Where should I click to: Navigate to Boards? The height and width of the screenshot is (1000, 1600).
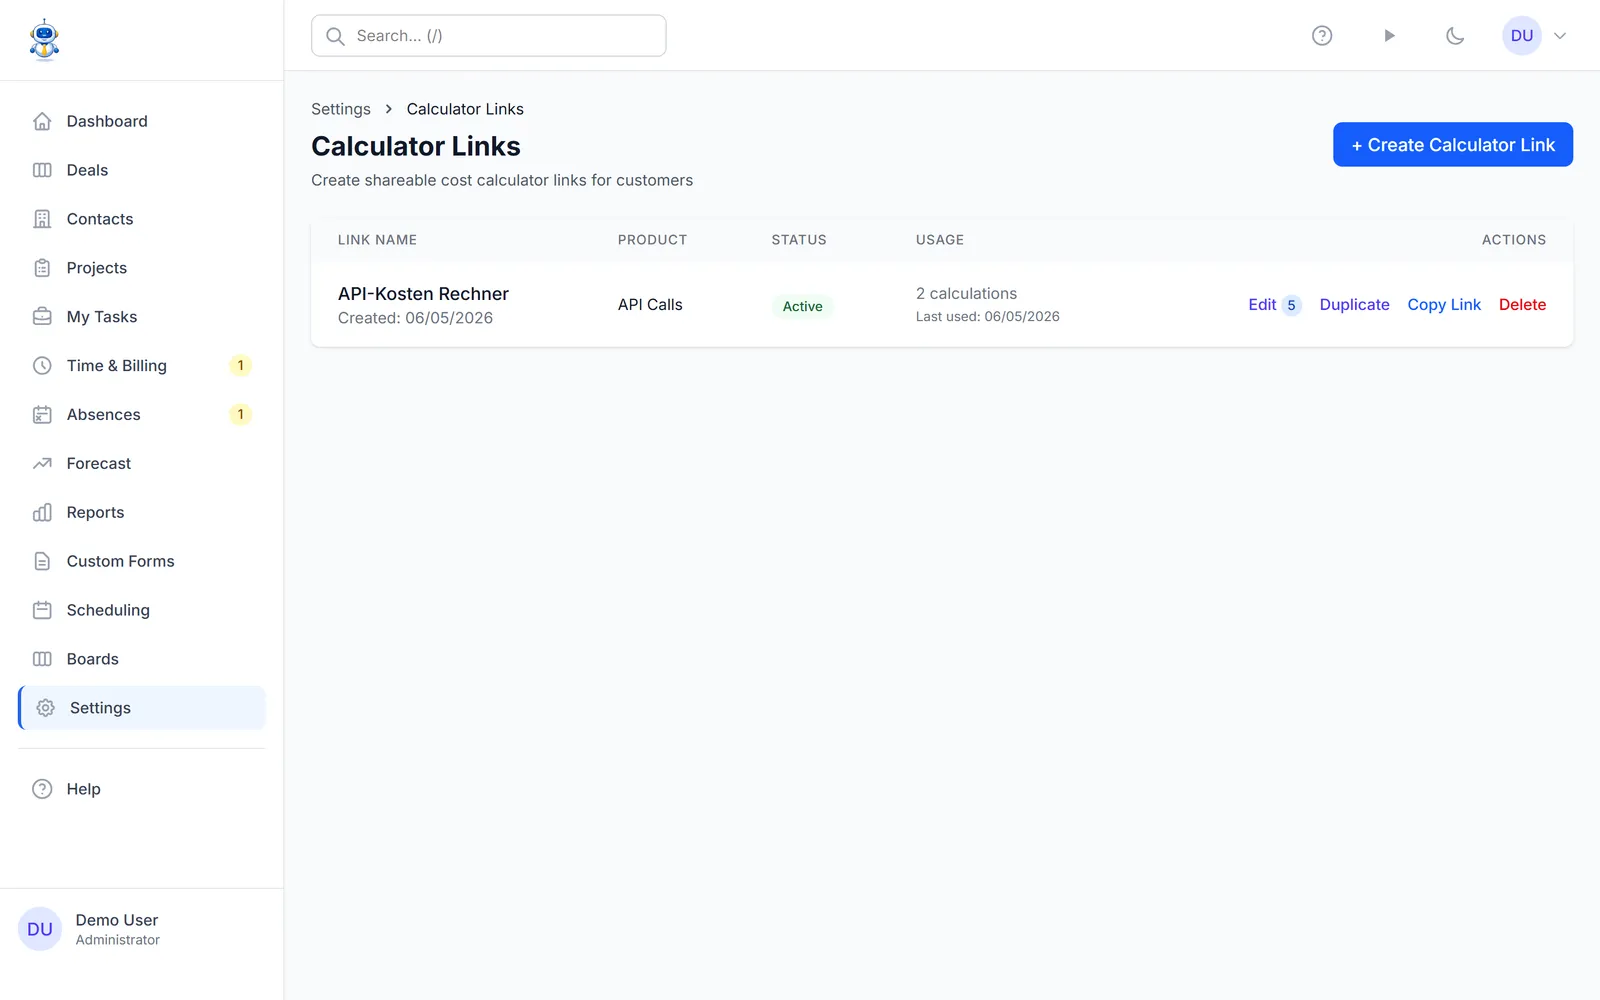142,659
